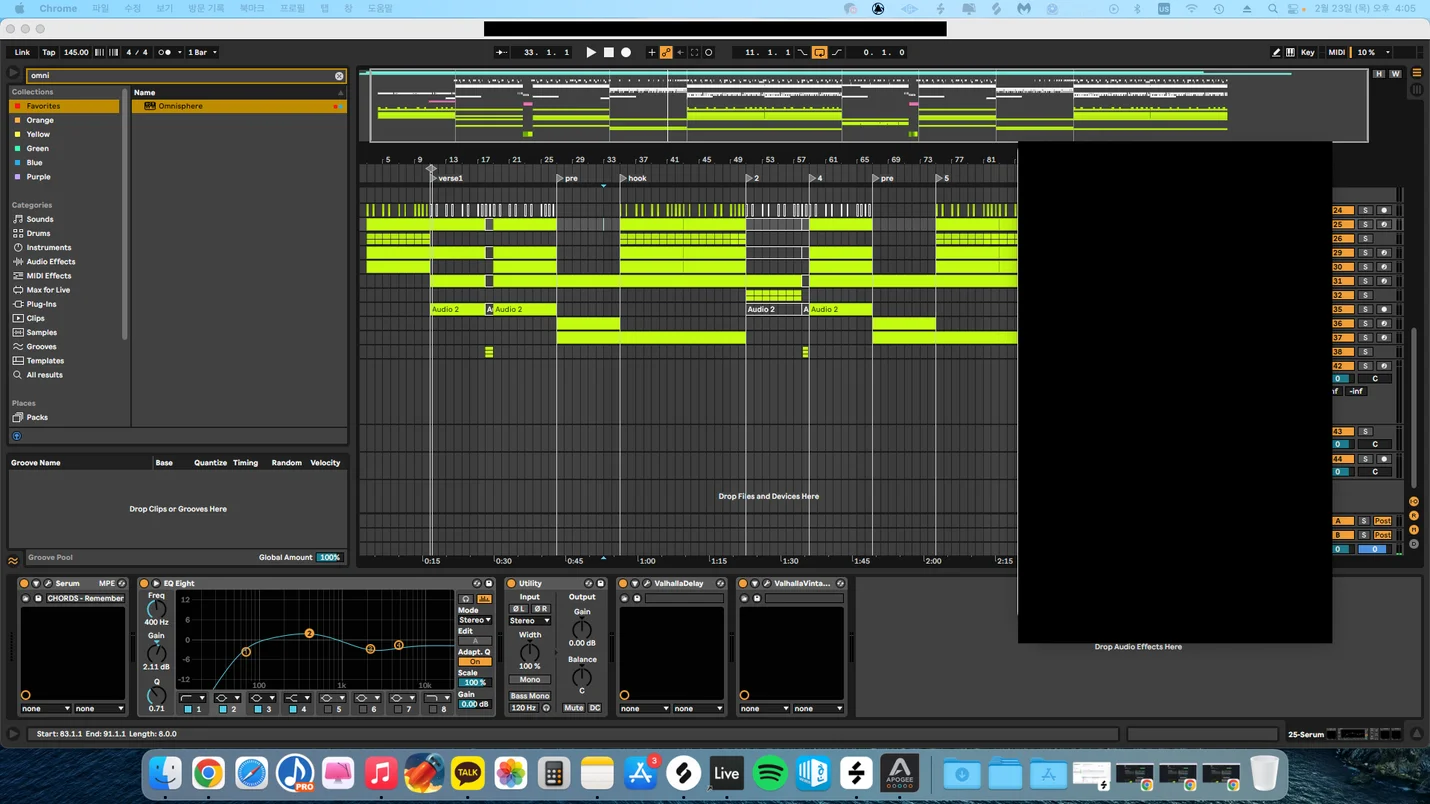Stop playback with the Stop button

608,52
